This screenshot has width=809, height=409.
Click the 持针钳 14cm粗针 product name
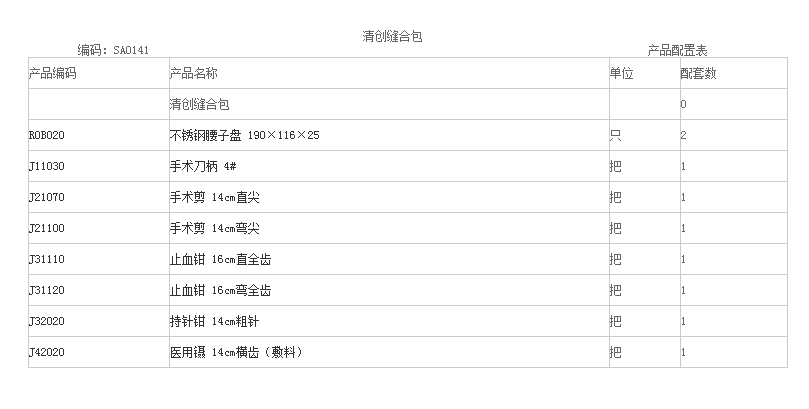click(x=215, y=321)
